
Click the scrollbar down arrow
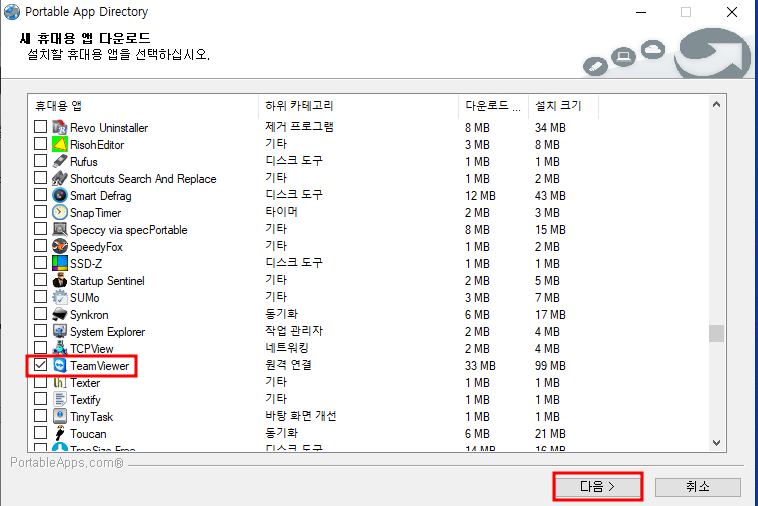[716, 442]
